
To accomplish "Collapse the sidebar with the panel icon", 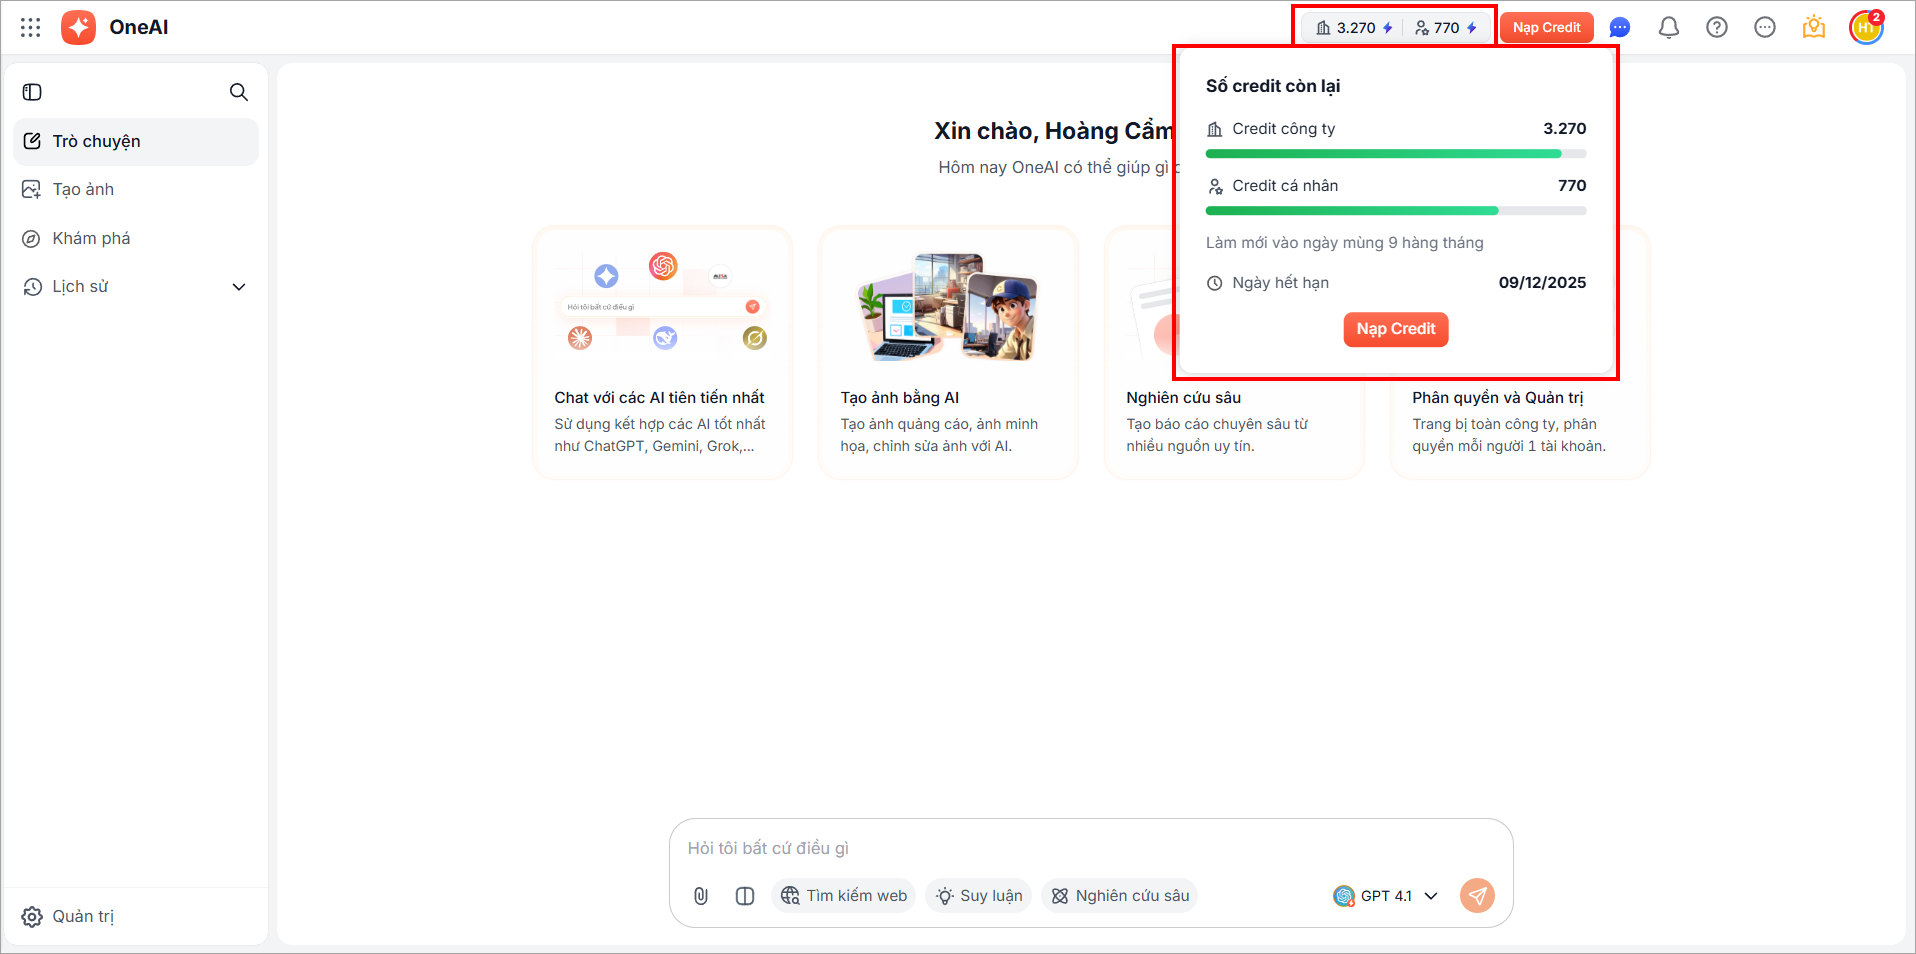I will (x=32, y=92).
